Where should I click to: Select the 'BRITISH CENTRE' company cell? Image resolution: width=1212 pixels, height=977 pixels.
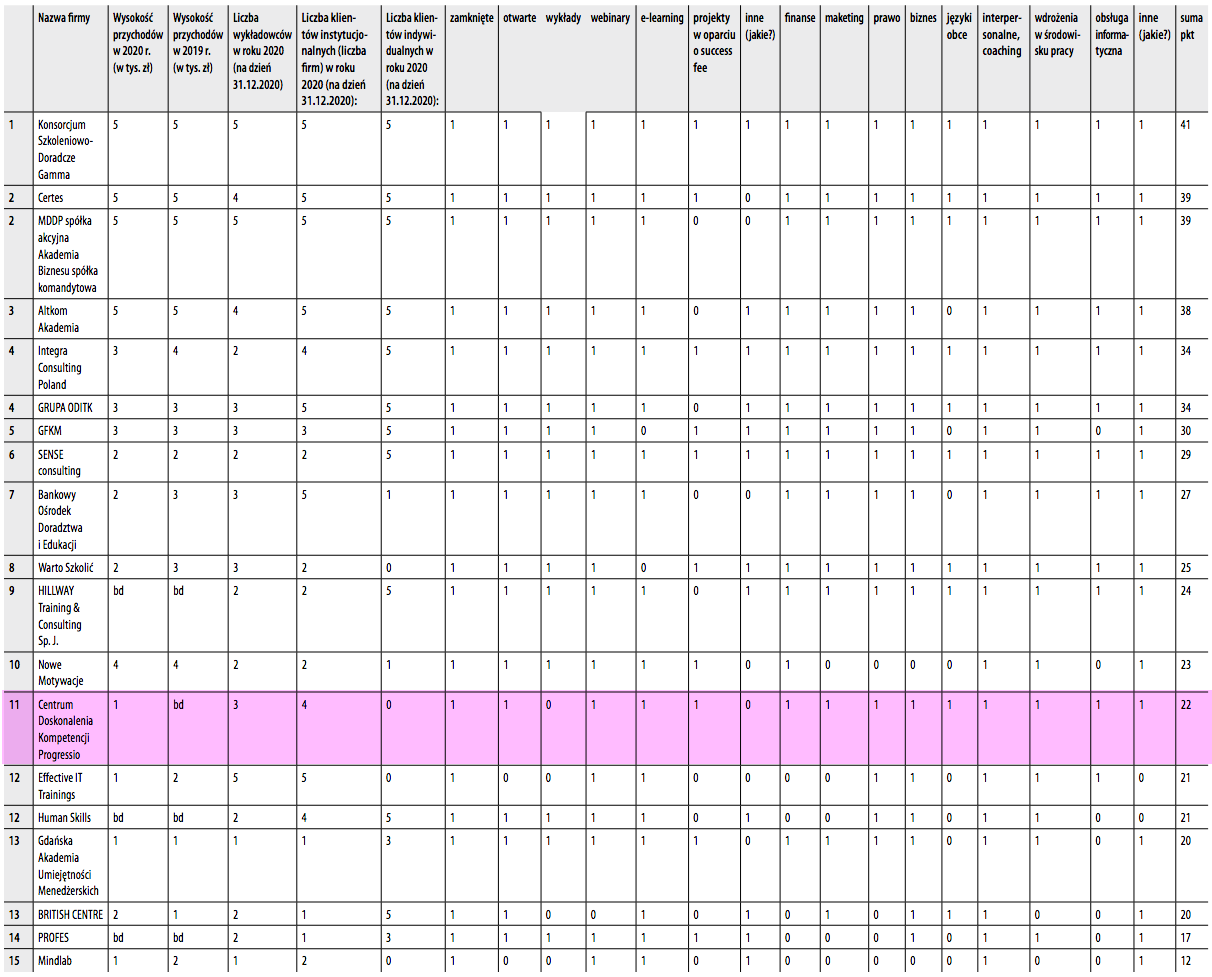71,914
